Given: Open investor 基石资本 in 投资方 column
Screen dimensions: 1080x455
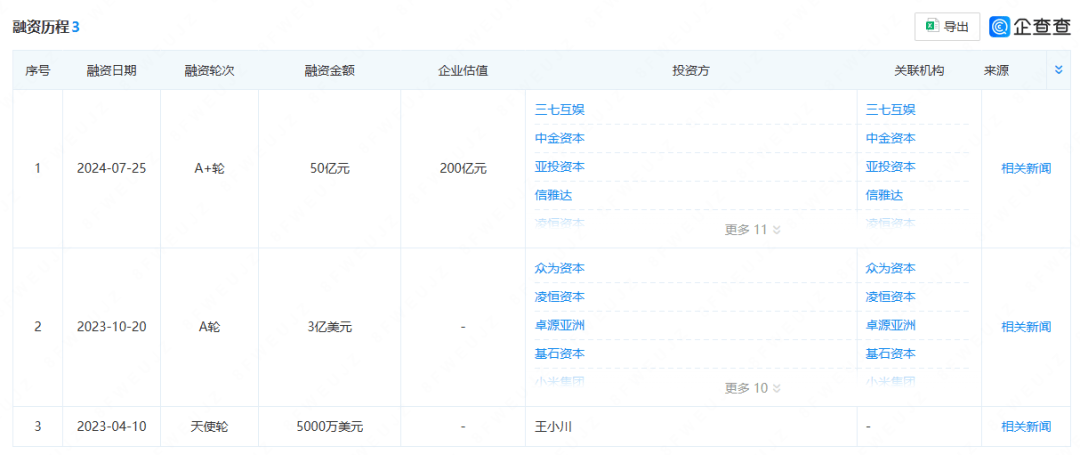Looking at the screenshot, I should point(560,354).
